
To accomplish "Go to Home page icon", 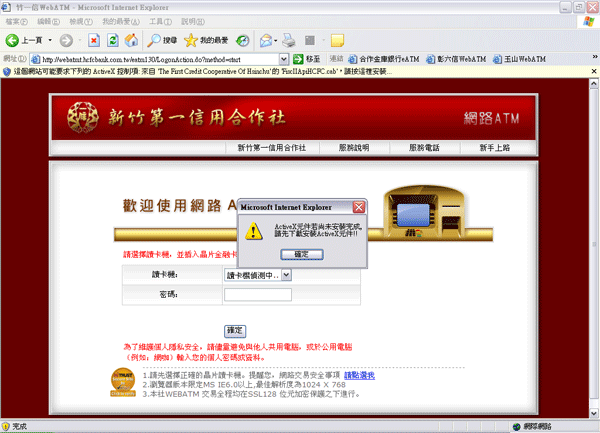I will tap(131, 40).
